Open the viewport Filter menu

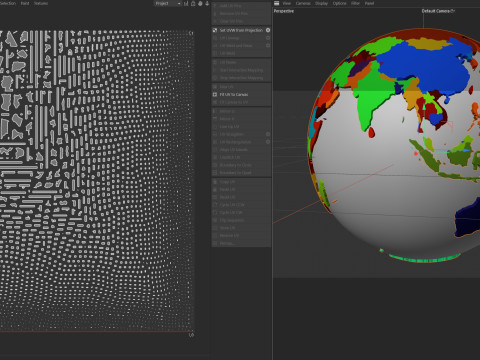[355, 3]
